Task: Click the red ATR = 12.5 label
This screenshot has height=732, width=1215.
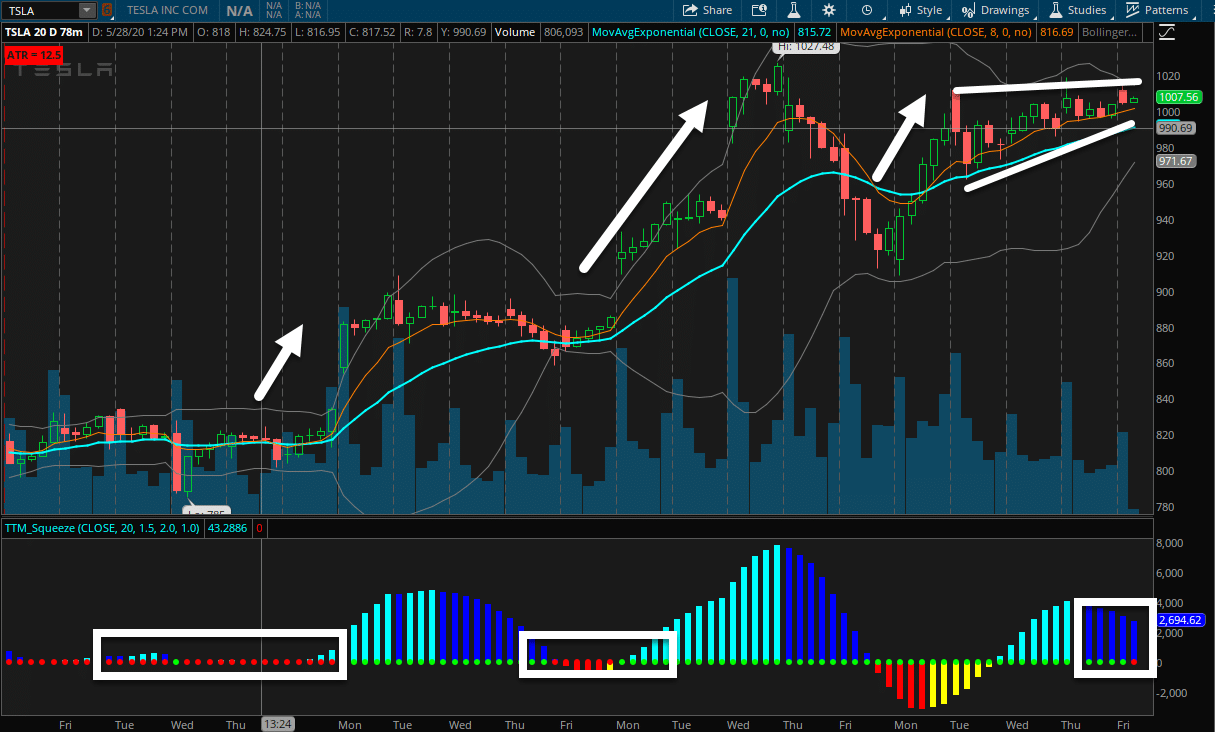Action: click(x=34, y=54)
